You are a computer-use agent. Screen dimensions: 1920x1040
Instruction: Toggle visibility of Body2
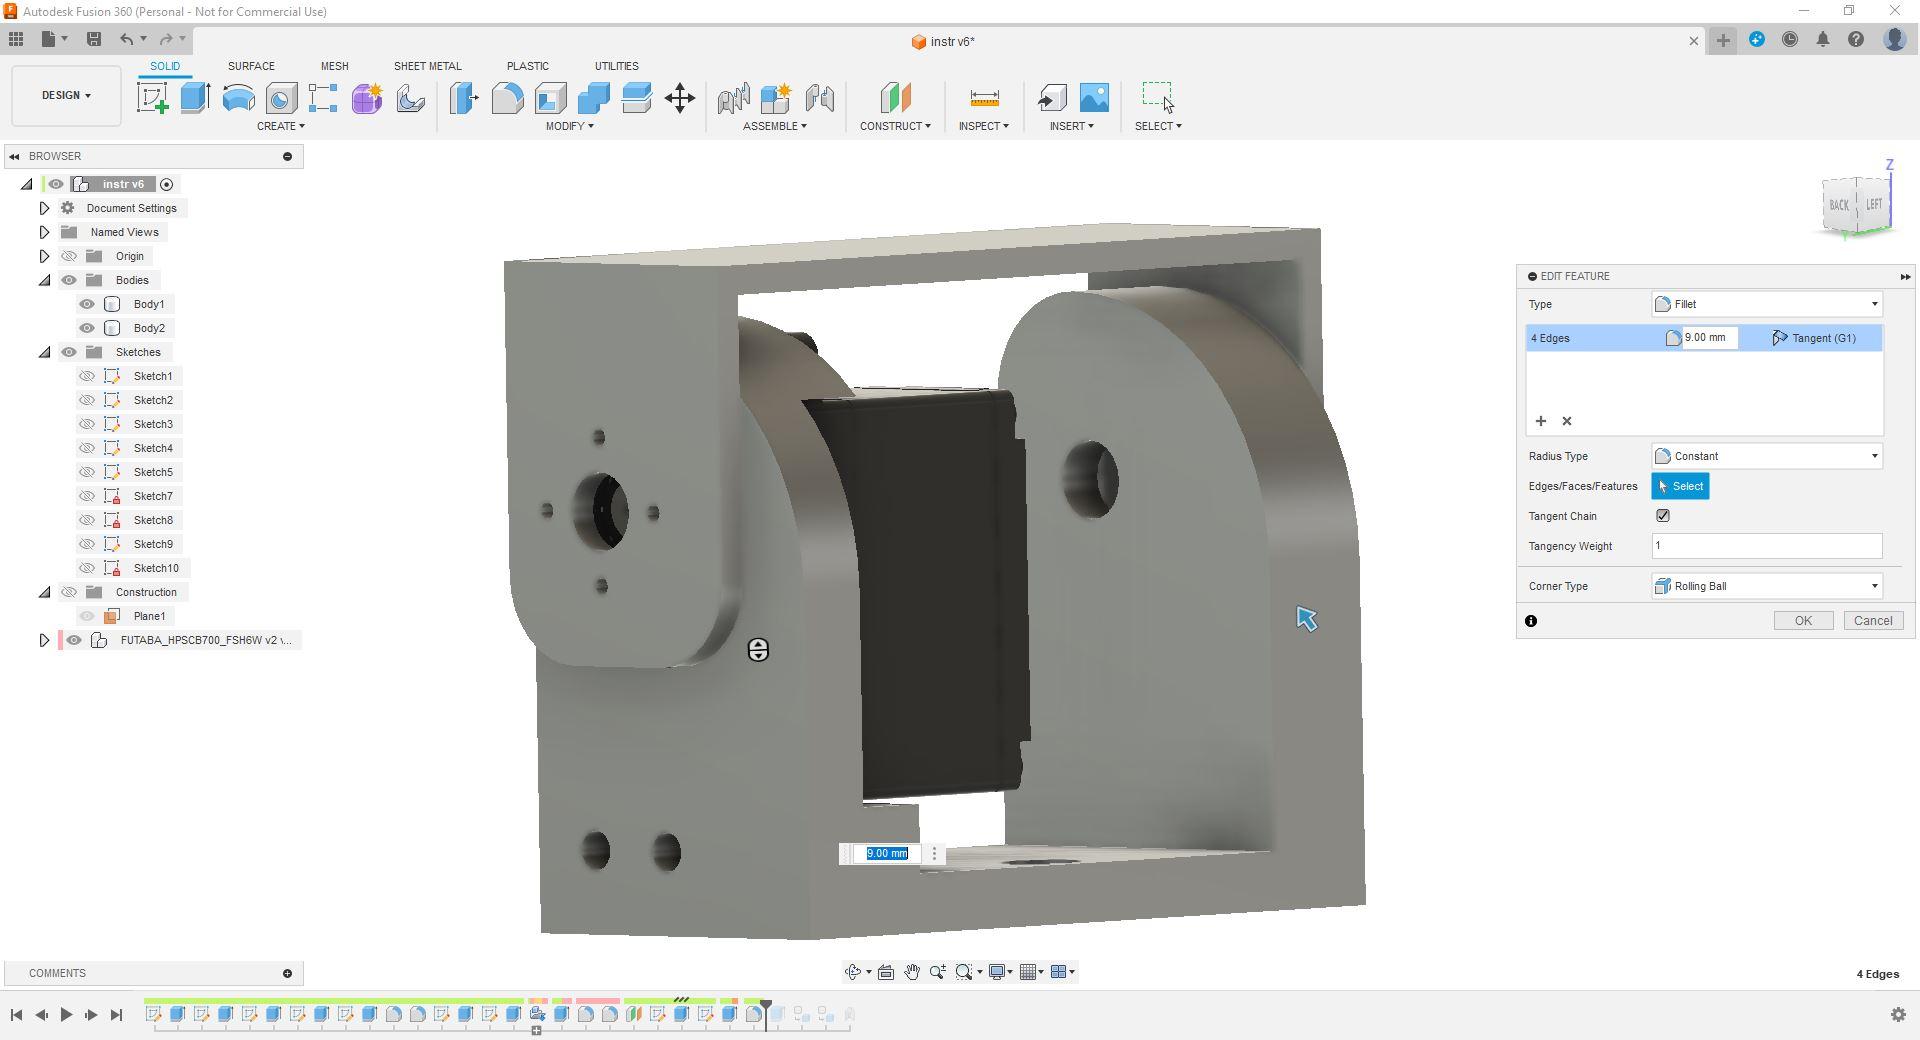(87, 328)
